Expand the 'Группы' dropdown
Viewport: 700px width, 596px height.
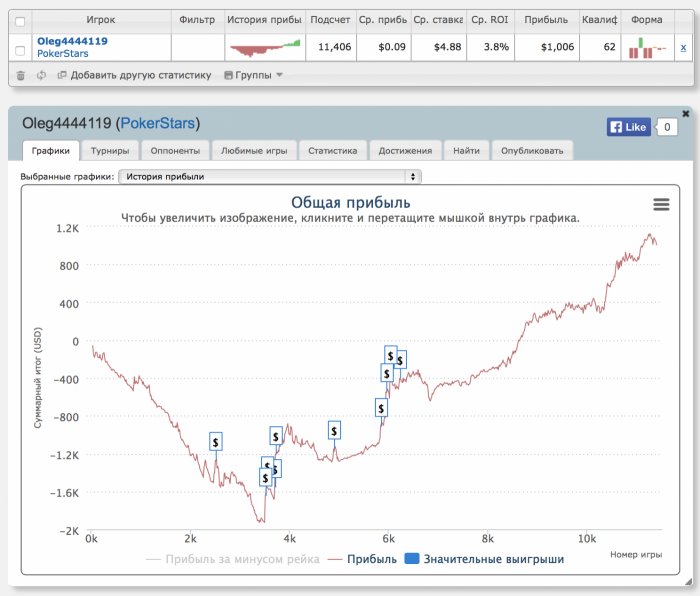[x=253, y=75]
